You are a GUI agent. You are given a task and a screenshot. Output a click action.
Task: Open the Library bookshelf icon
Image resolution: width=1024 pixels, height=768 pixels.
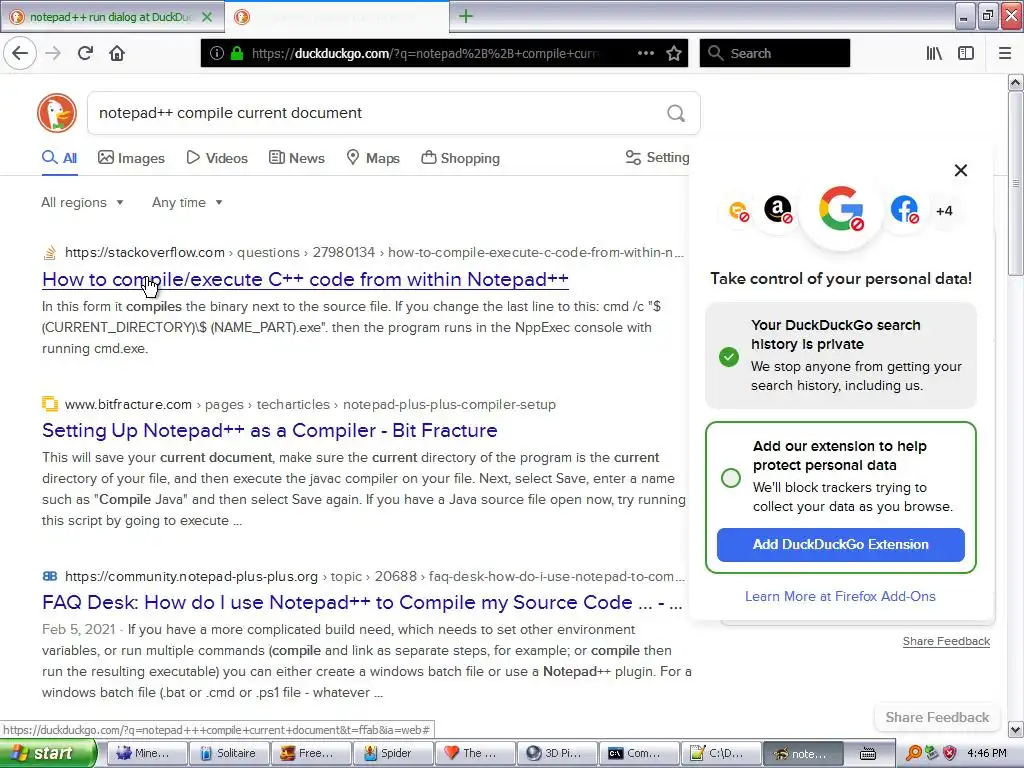tap(934, 53)
